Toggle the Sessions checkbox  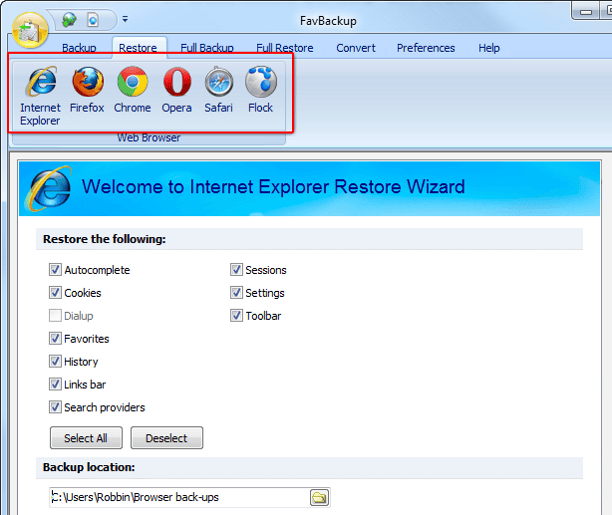tap(236, 269)
